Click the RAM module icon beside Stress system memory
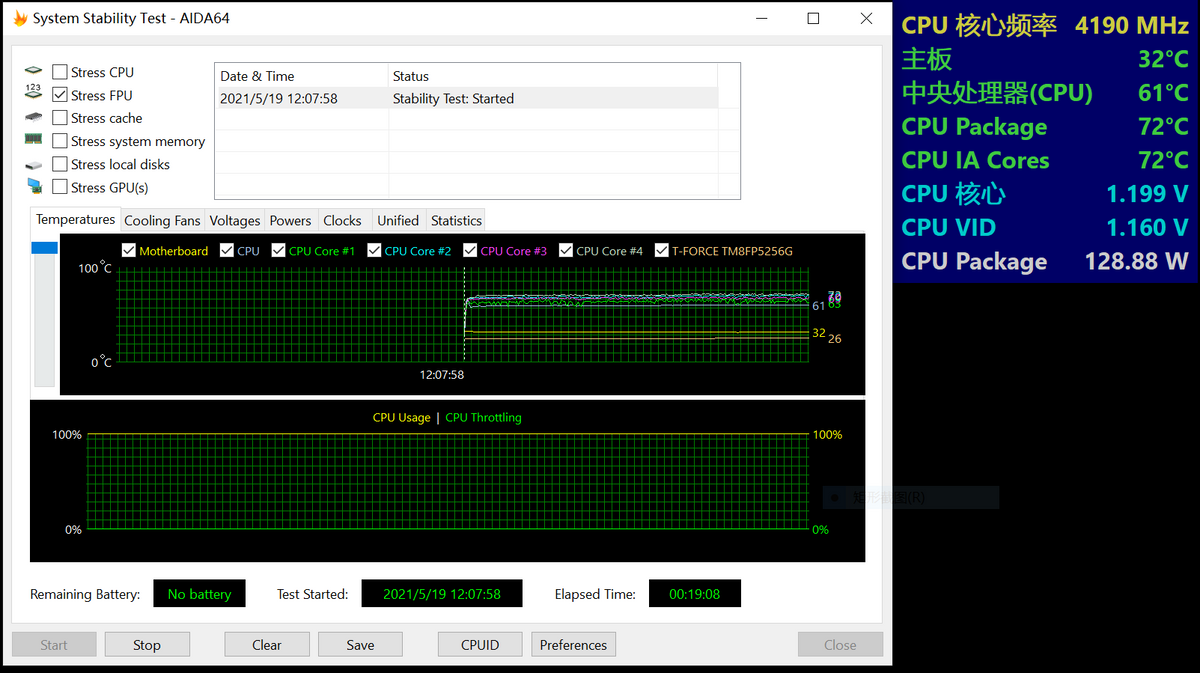Image resolution: width=1200 pixels, height=673 pixels. 34,141
